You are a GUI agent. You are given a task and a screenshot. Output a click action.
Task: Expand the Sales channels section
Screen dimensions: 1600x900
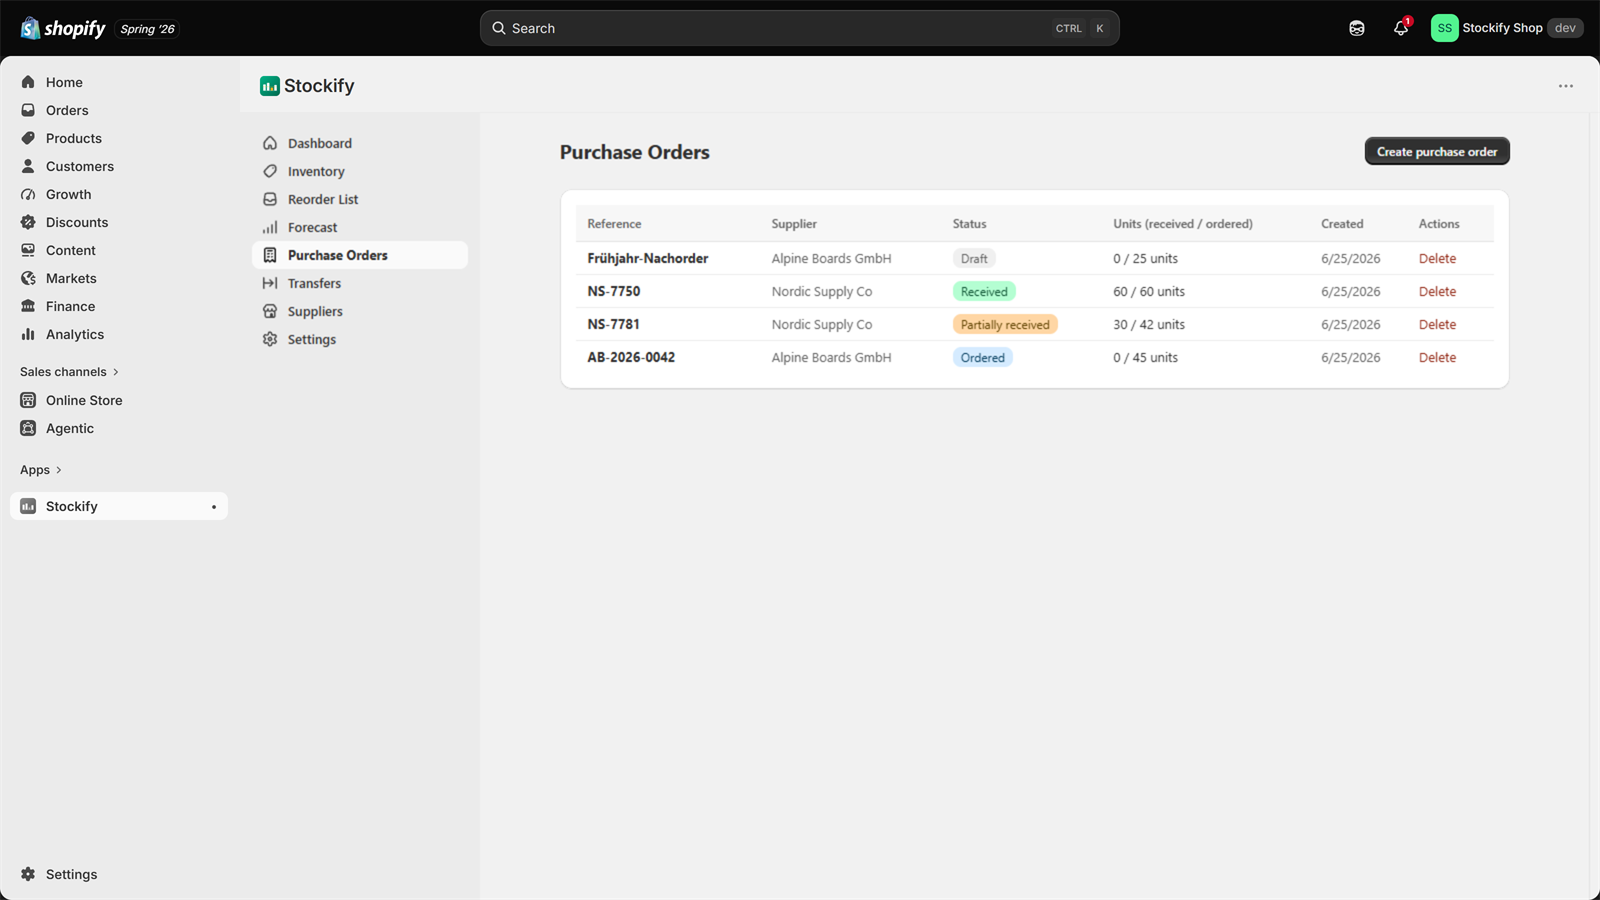[69, 372]
